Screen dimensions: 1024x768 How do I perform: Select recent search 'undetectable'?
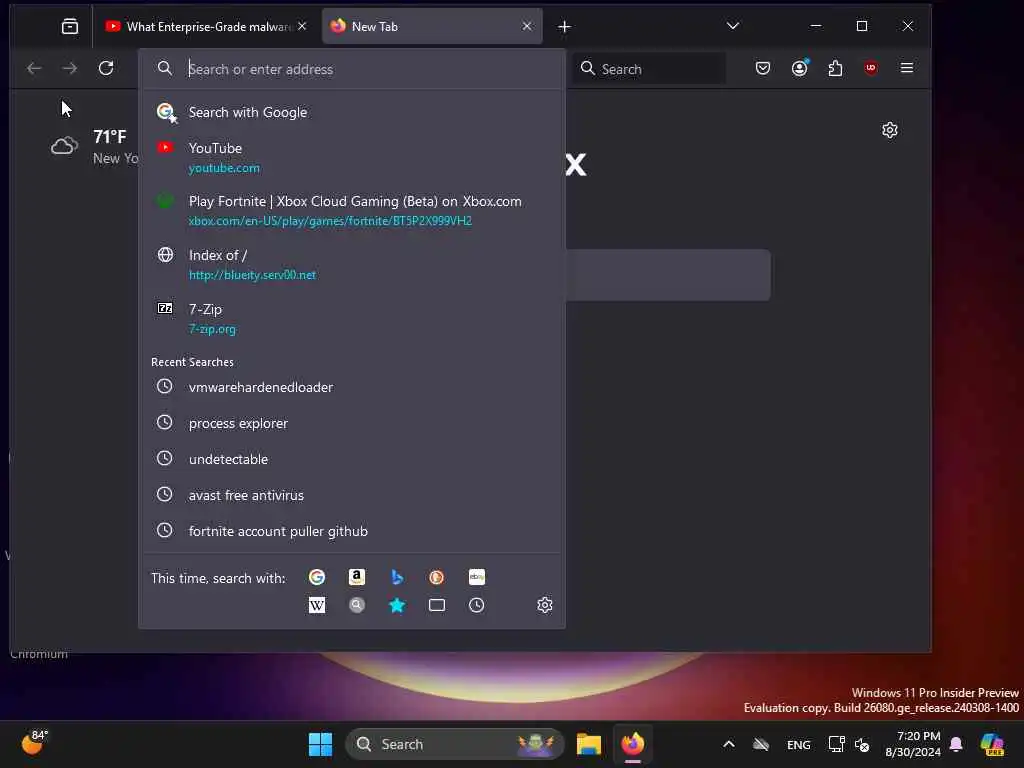(x=352, y=459)
